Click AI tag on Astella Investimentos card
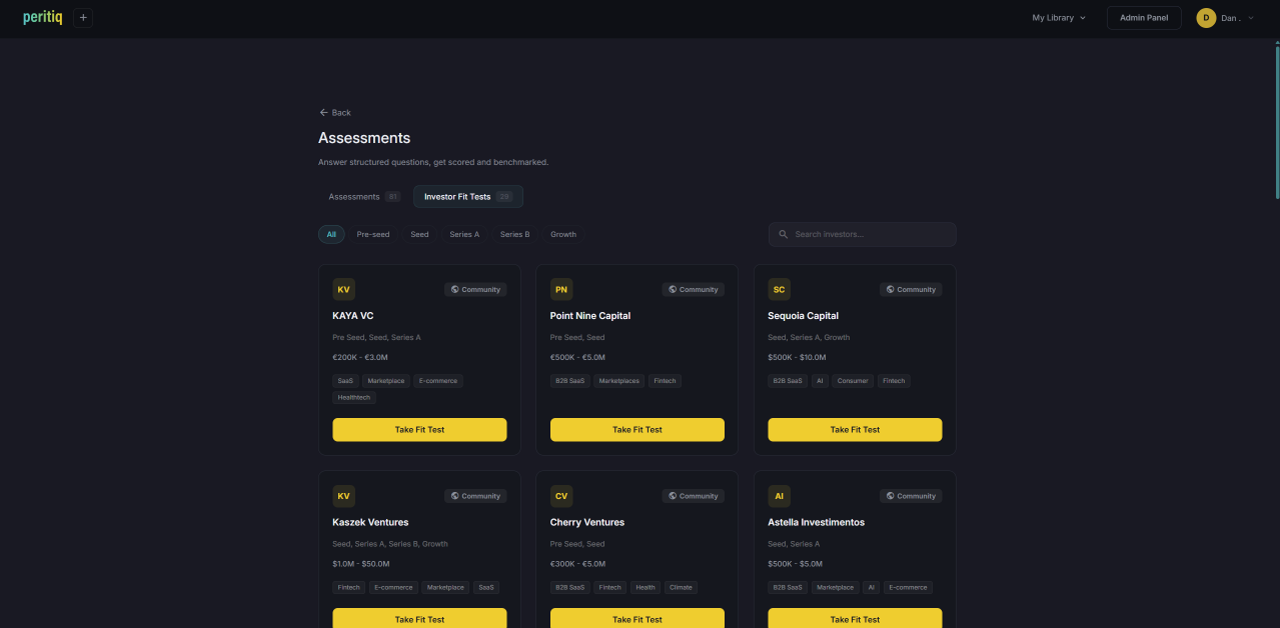This screenshot has width=1280, height=628. pos(871,588)
